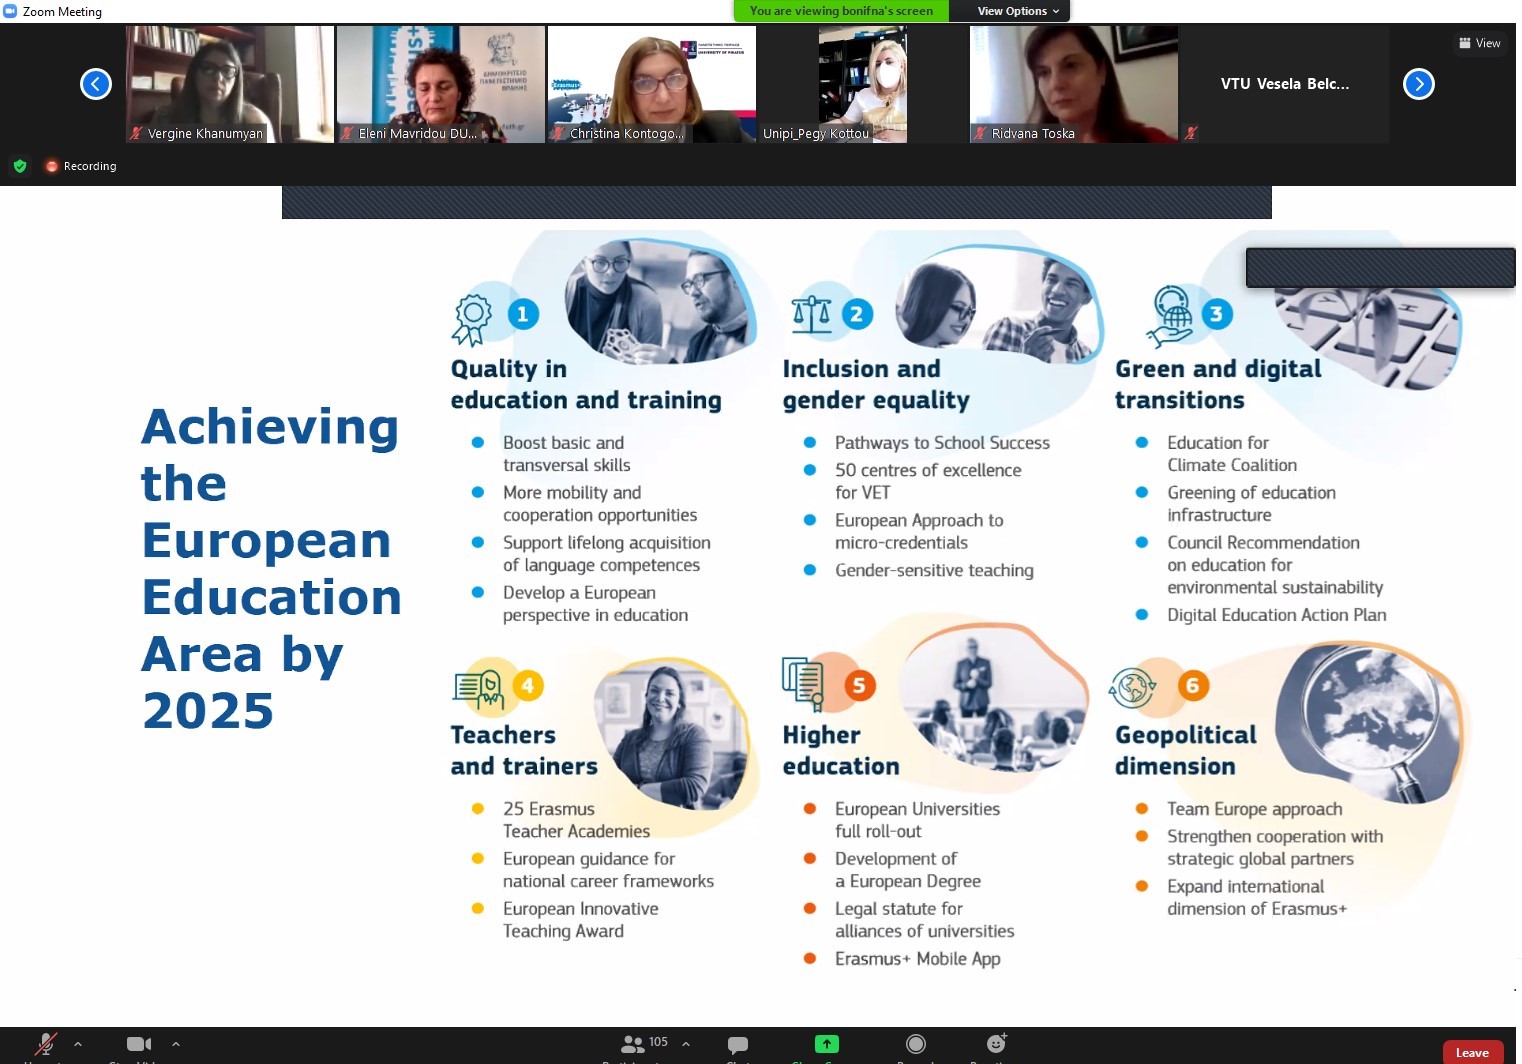The height and width of the screenshot is (1064, 1522).
Task: Click the "Quality in education and training" heading
Action: coord(586,384)
